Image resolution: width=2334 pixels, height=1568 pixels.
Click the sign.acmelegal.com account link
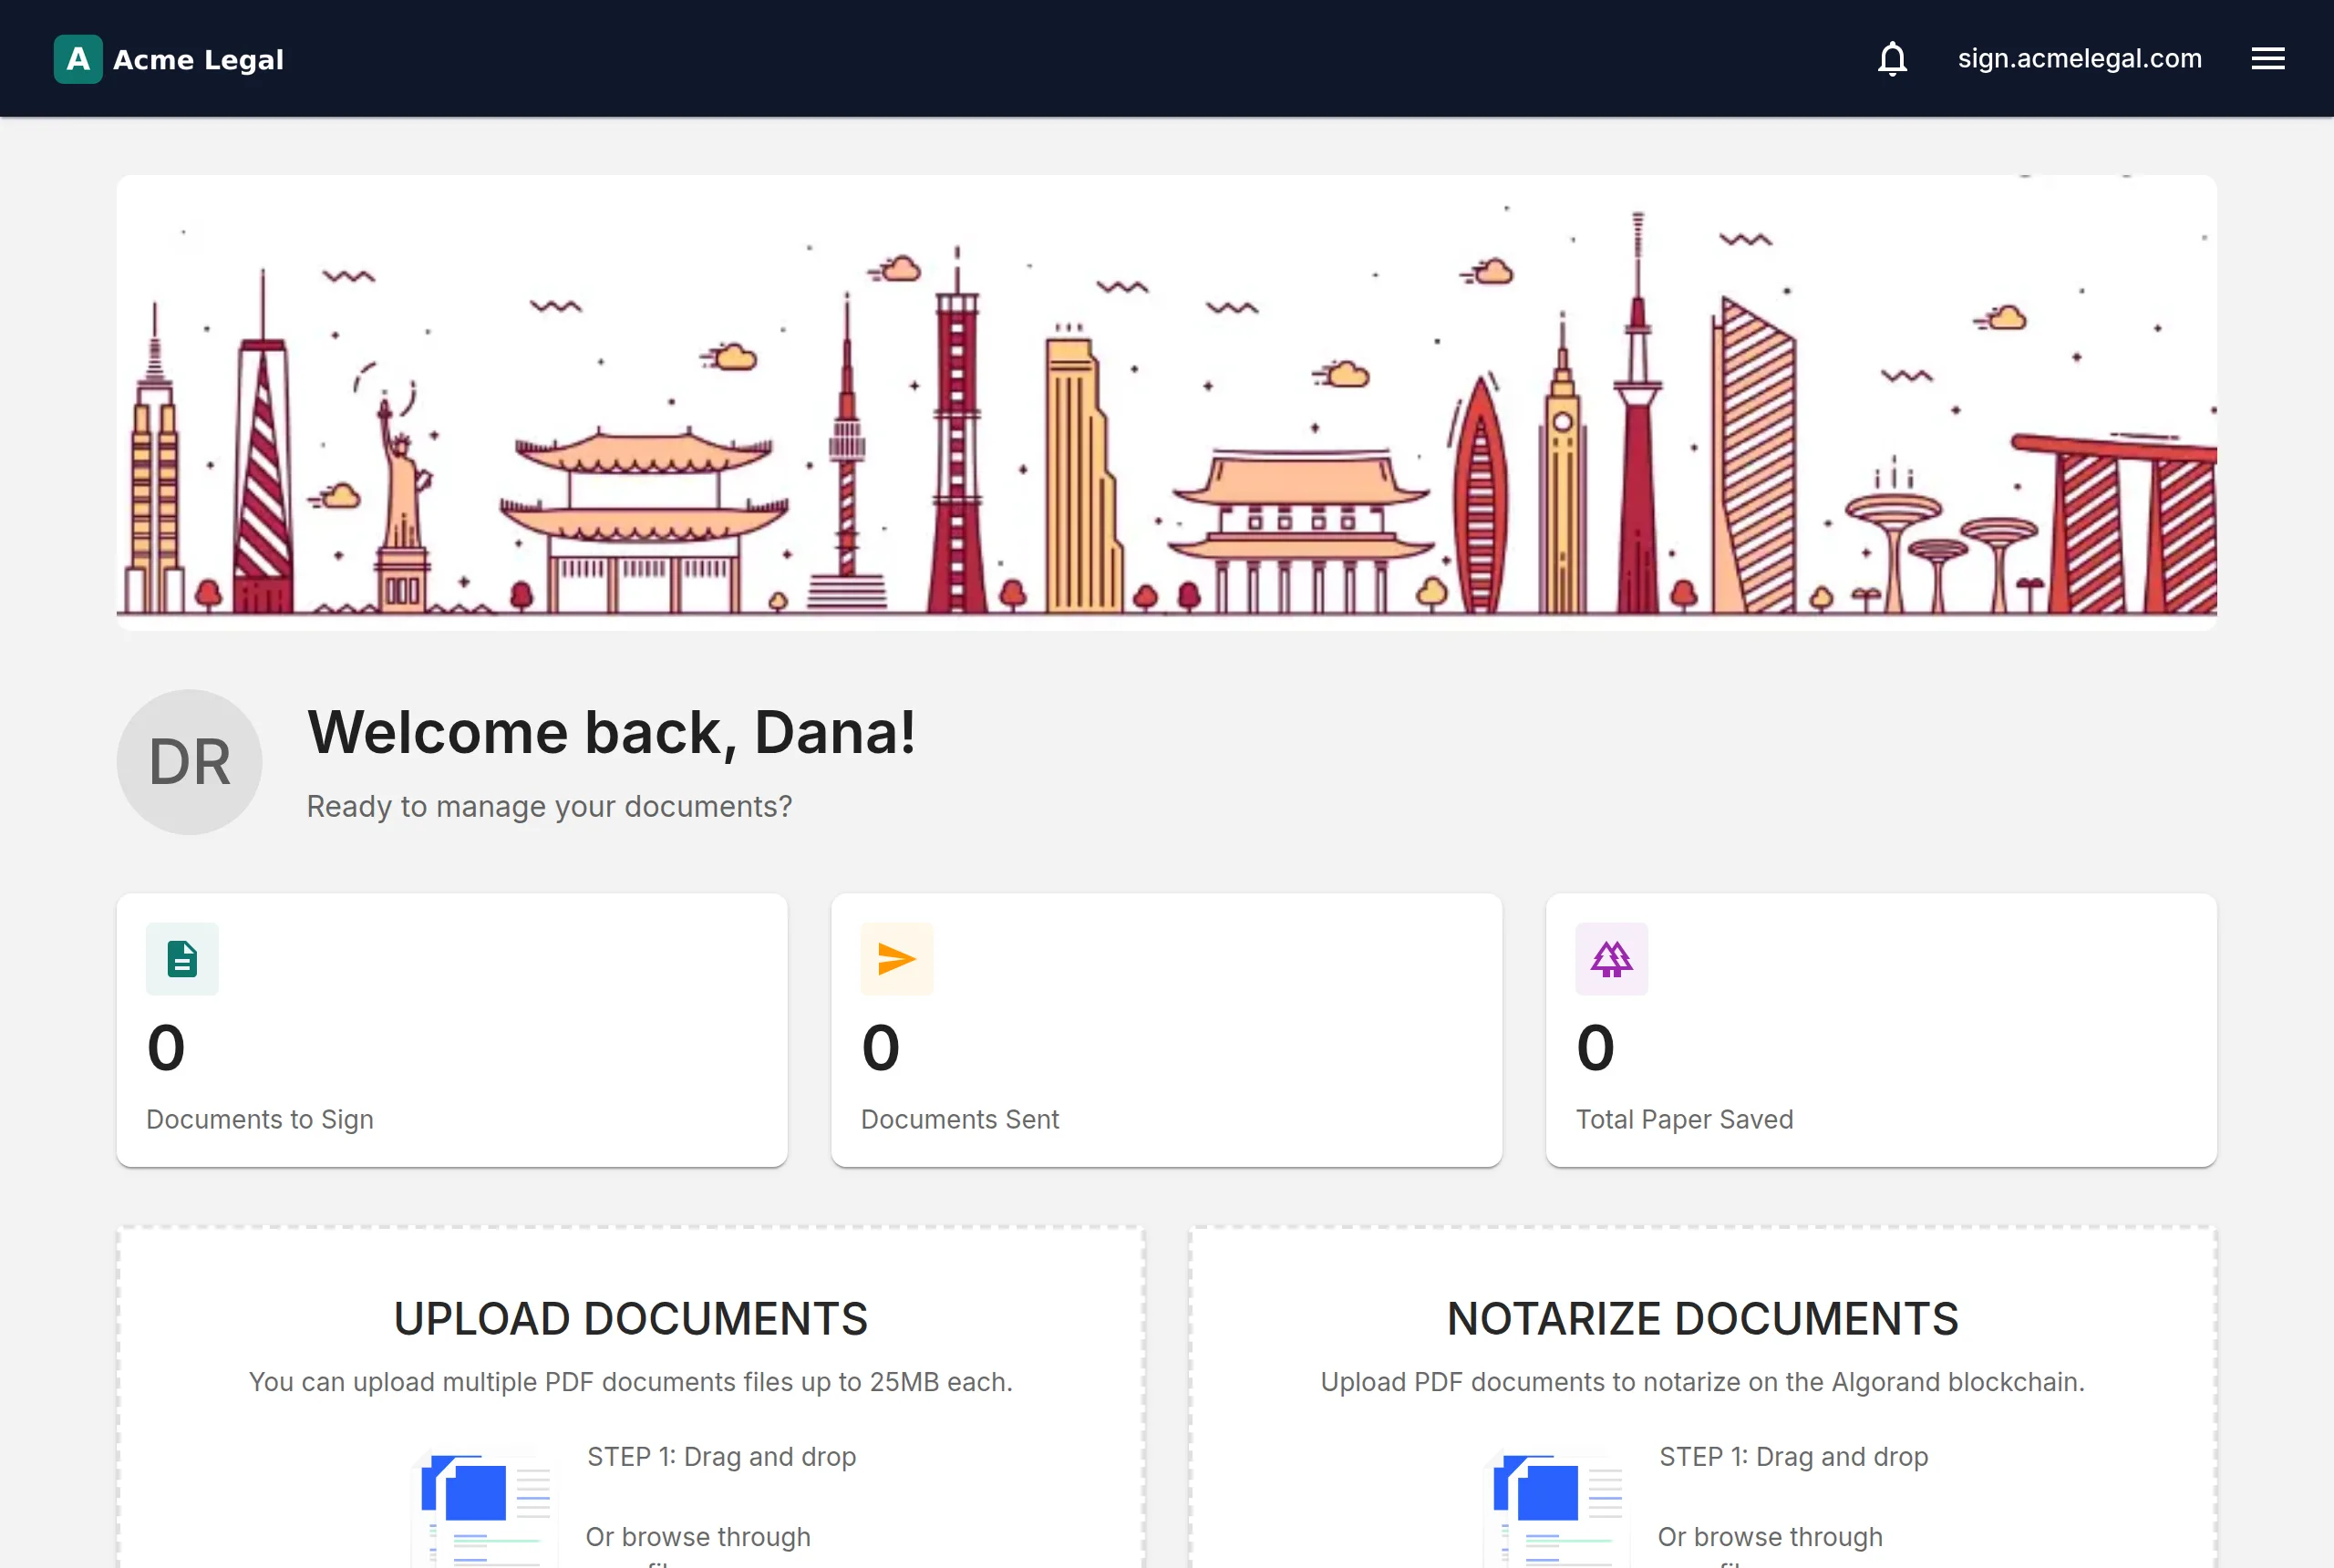(2080, 59)
